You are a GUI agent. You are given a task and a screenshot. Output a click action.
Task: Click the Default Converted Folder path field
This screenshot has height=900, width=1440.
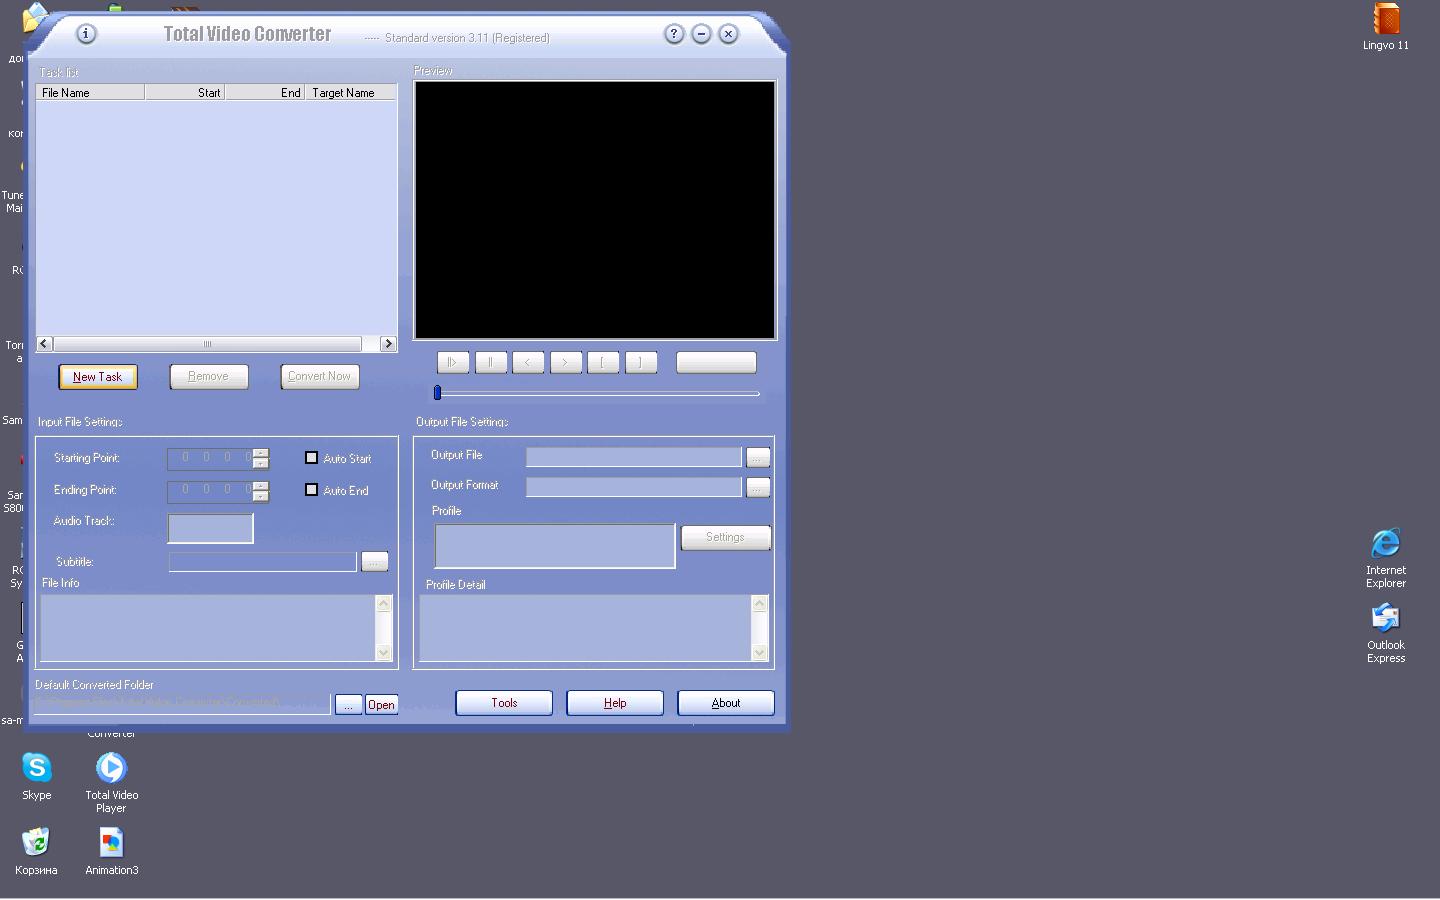pyautogui.click(x=183, y=704)
